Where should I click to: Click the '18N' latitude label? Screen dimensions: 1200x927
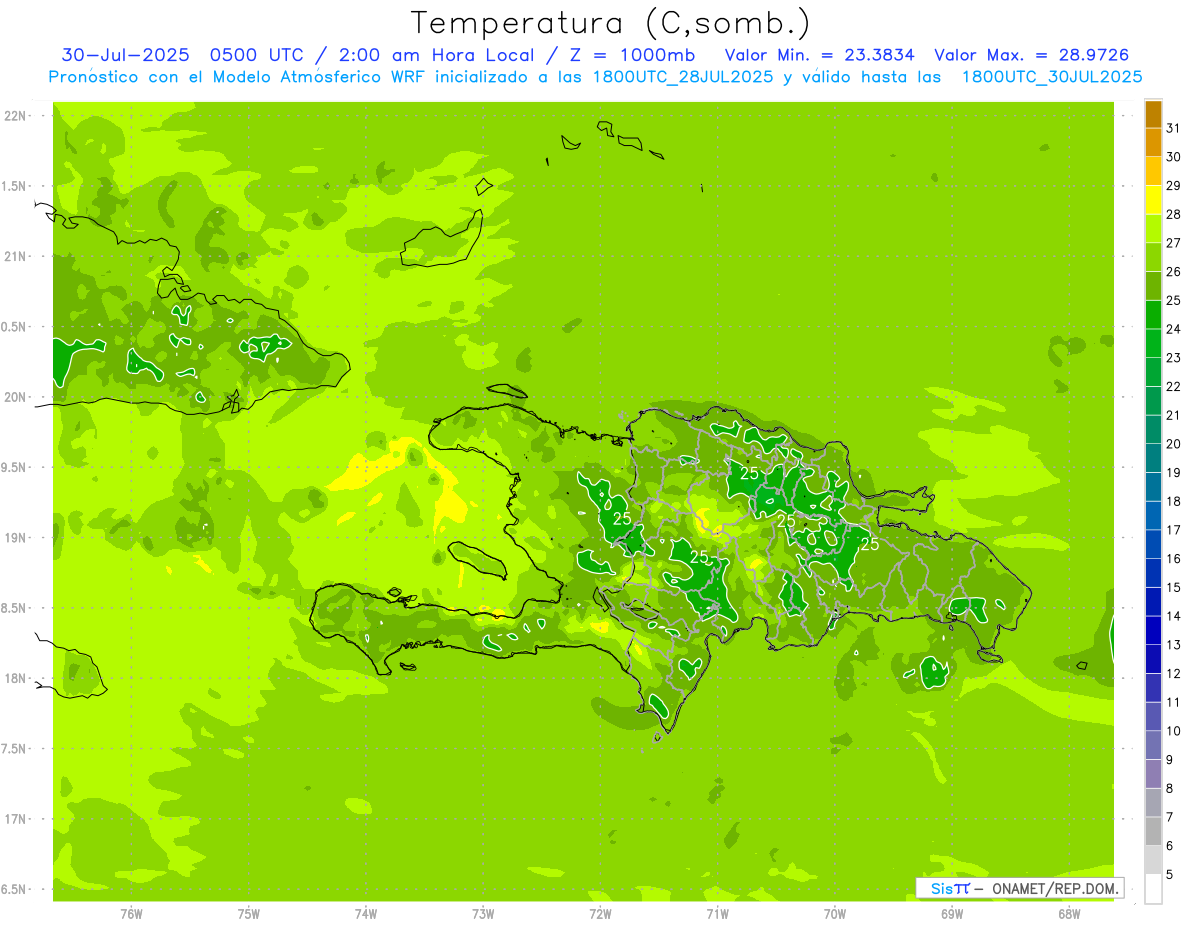click(17, 678)
